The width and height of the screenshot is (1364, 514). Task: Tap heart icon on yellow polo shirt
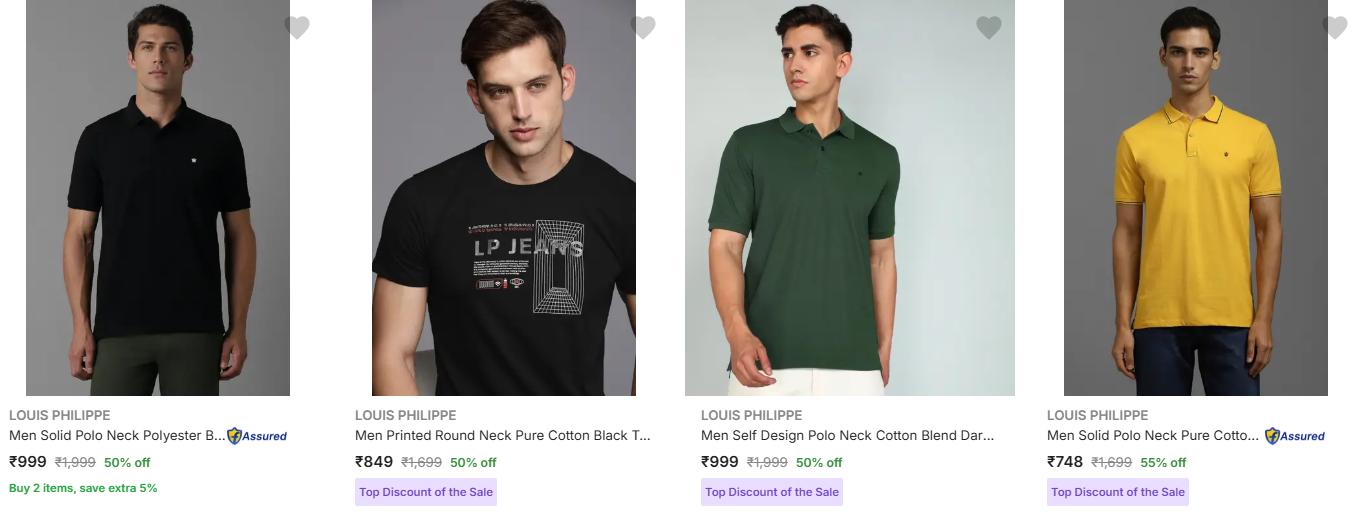point(1335,28)
